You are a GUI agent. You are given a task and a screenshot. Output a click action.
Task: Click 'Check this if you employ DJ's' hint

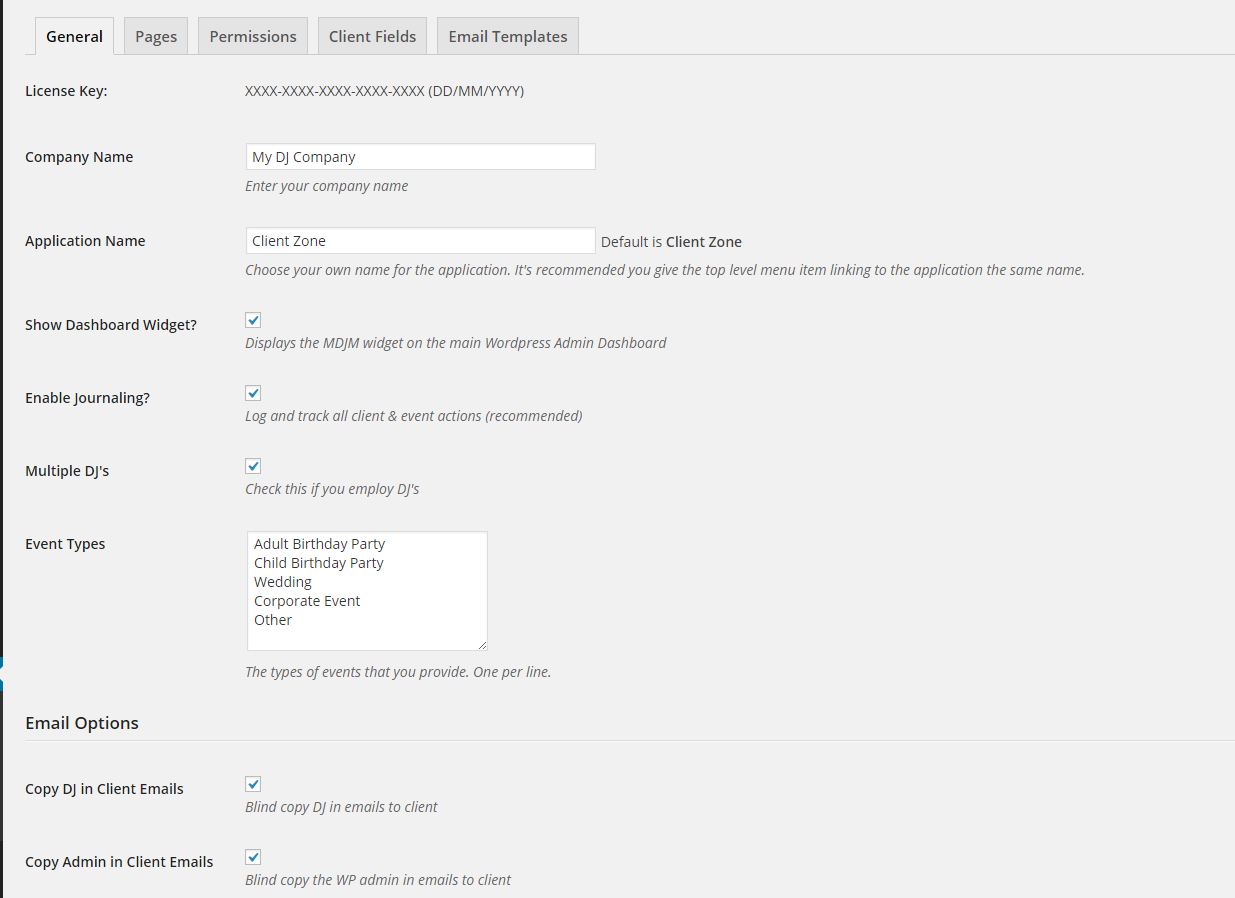[x=332, y=489]
